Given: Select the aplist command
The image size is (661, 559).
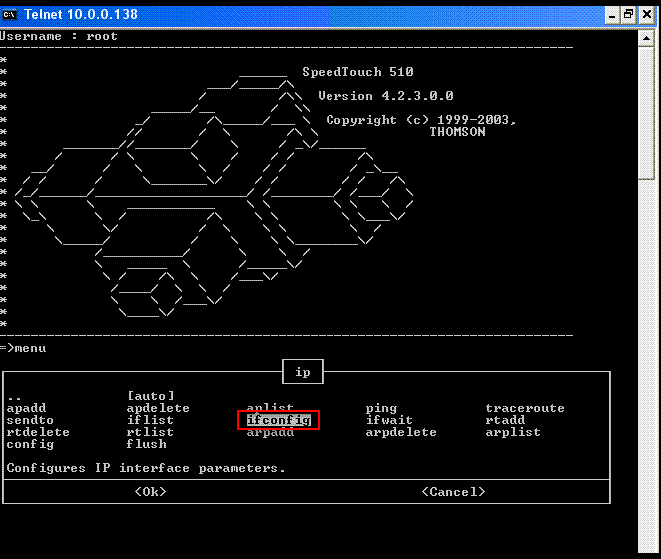Looking at the screenshot, I should click(x=270, y=407).
